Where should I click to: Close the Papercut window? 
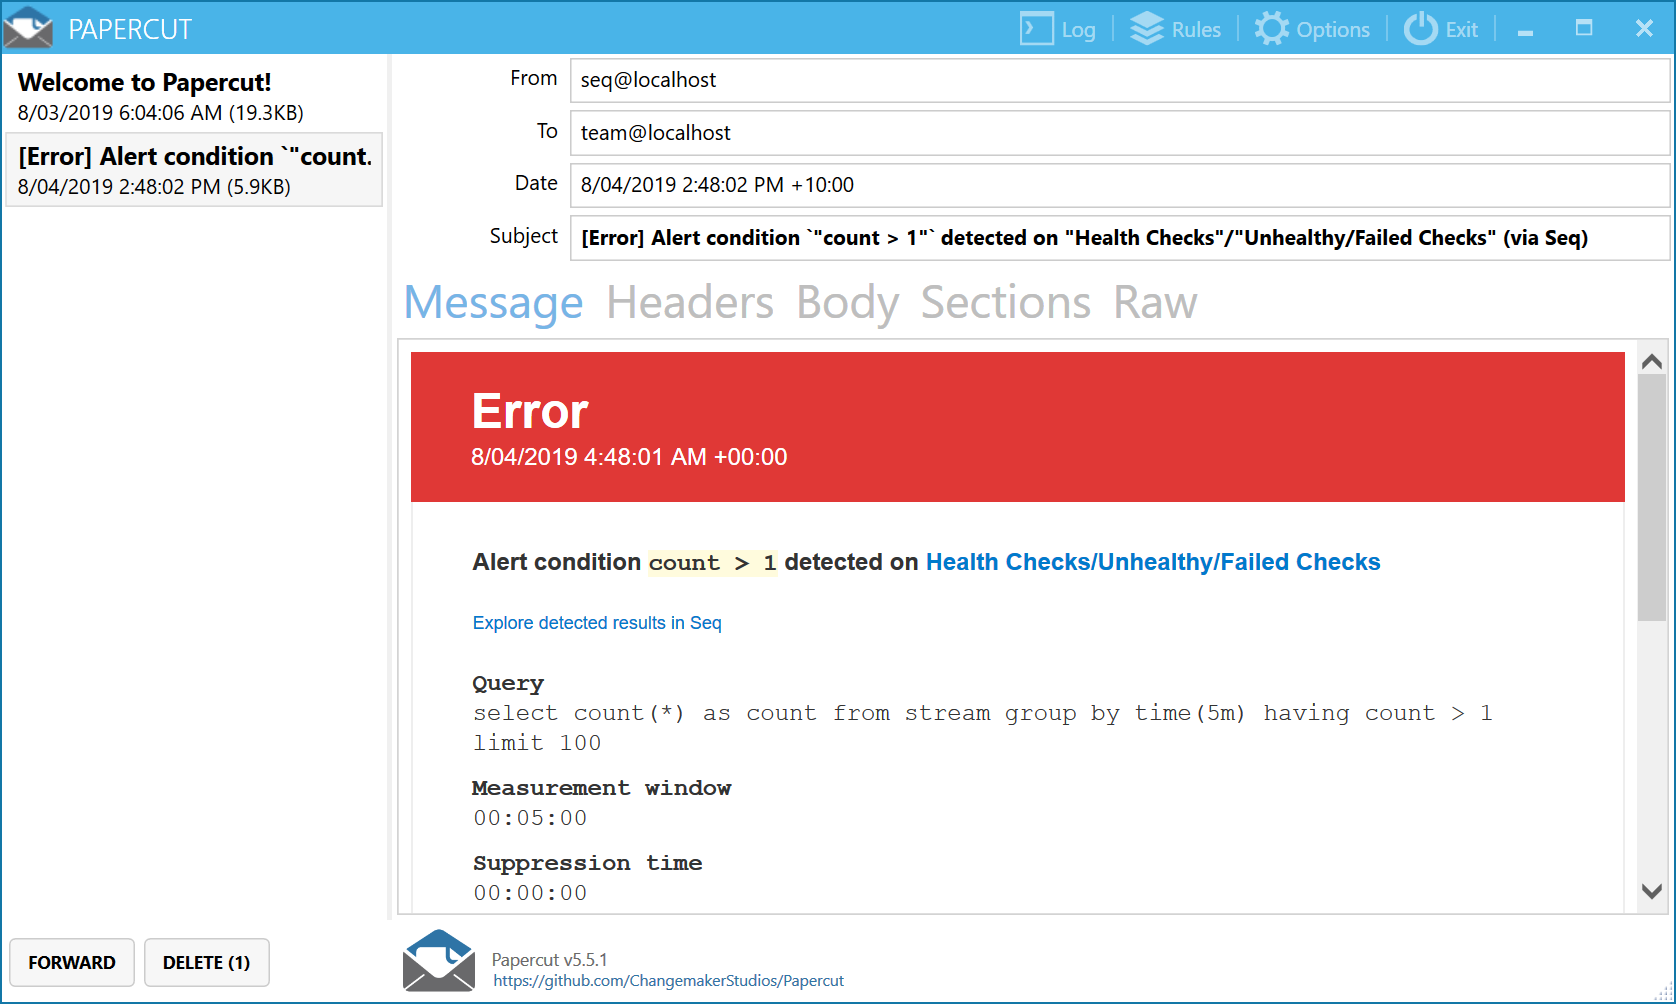click(x=1644, y=28)
